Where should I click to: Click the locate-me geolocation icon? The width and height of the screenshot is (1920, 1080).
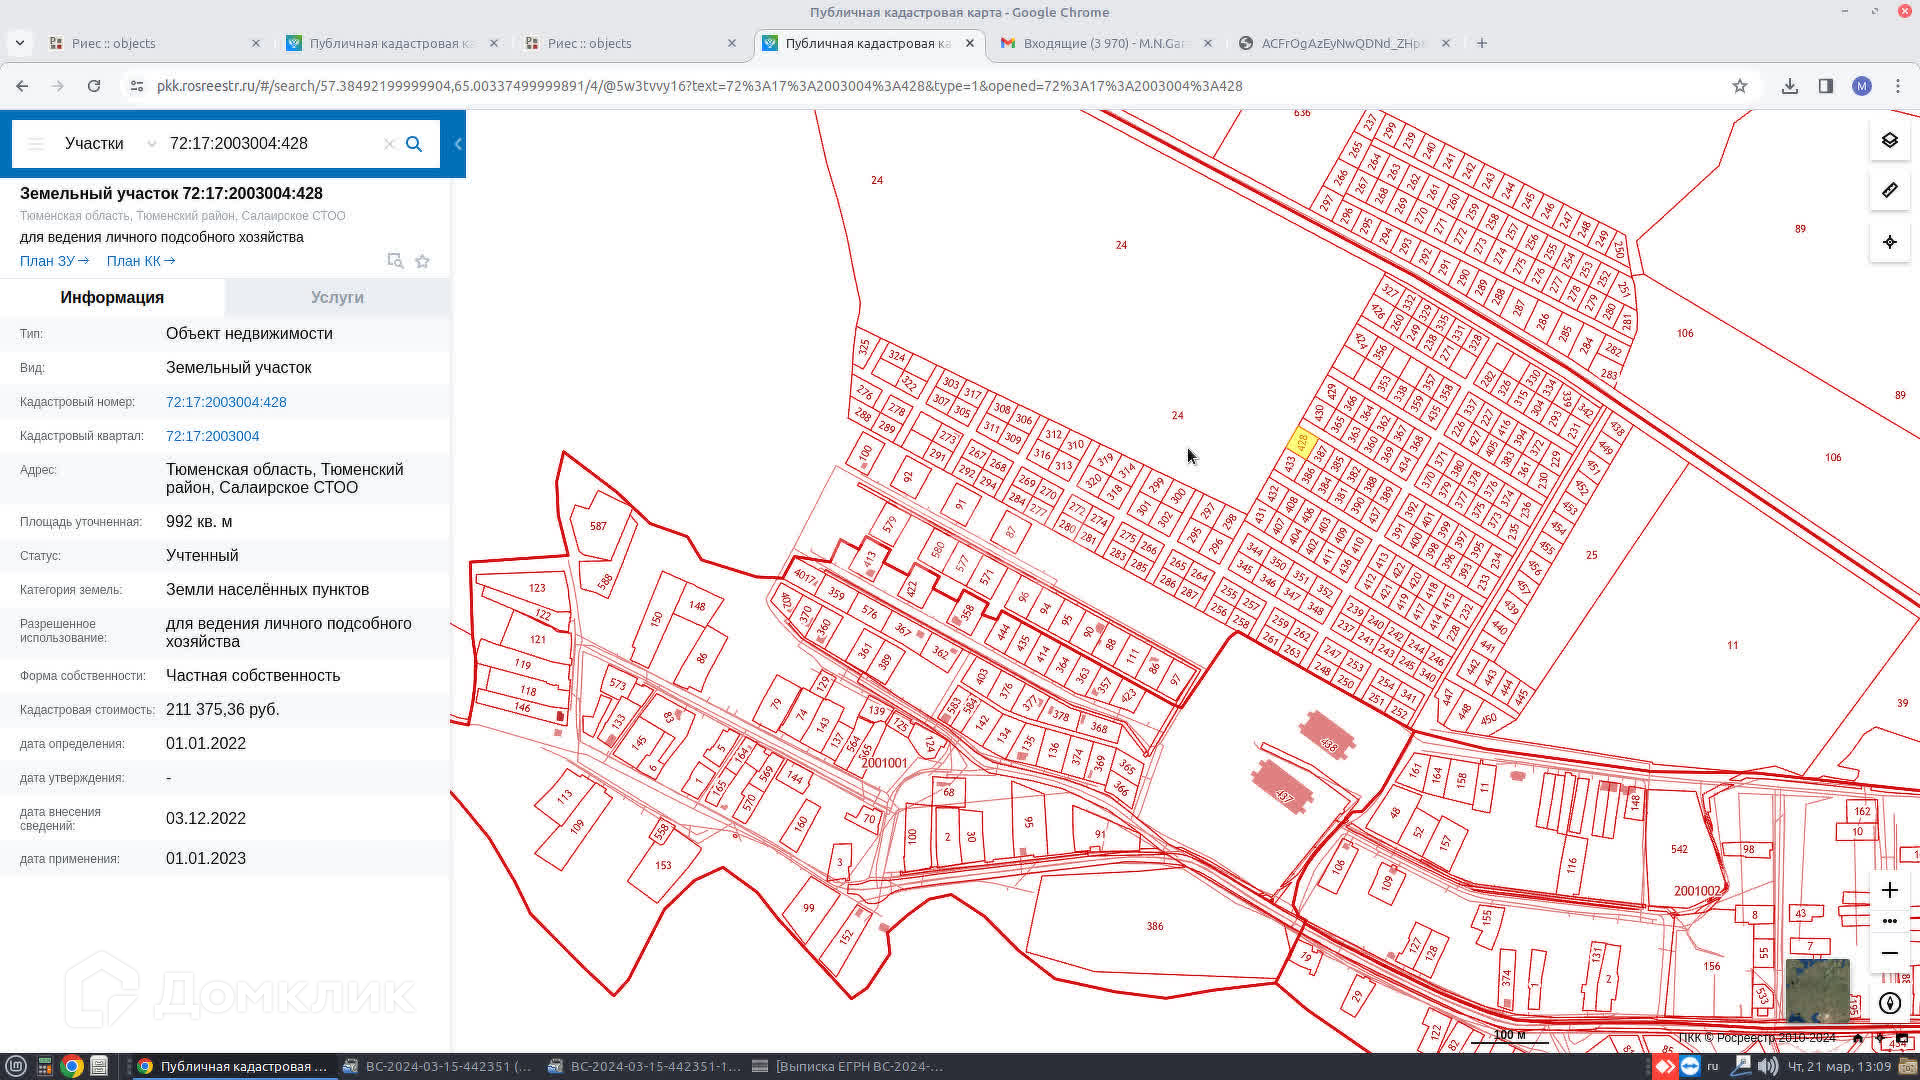pos(1889,242)
